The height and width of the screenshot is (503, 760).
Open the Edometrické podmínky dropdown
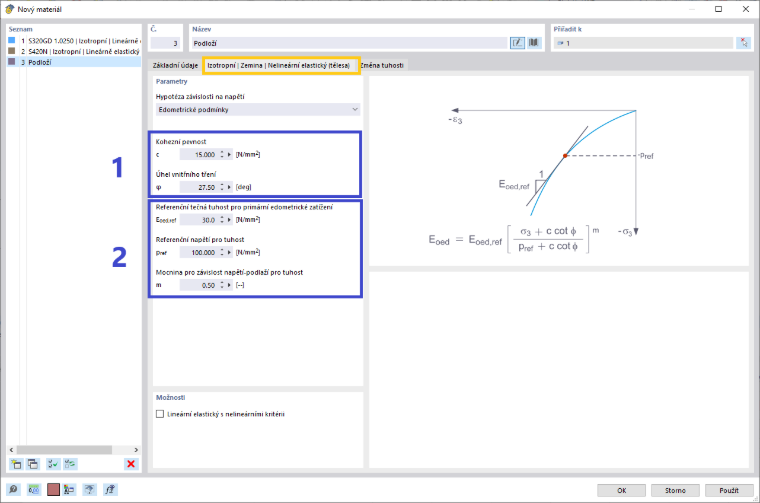258,110
